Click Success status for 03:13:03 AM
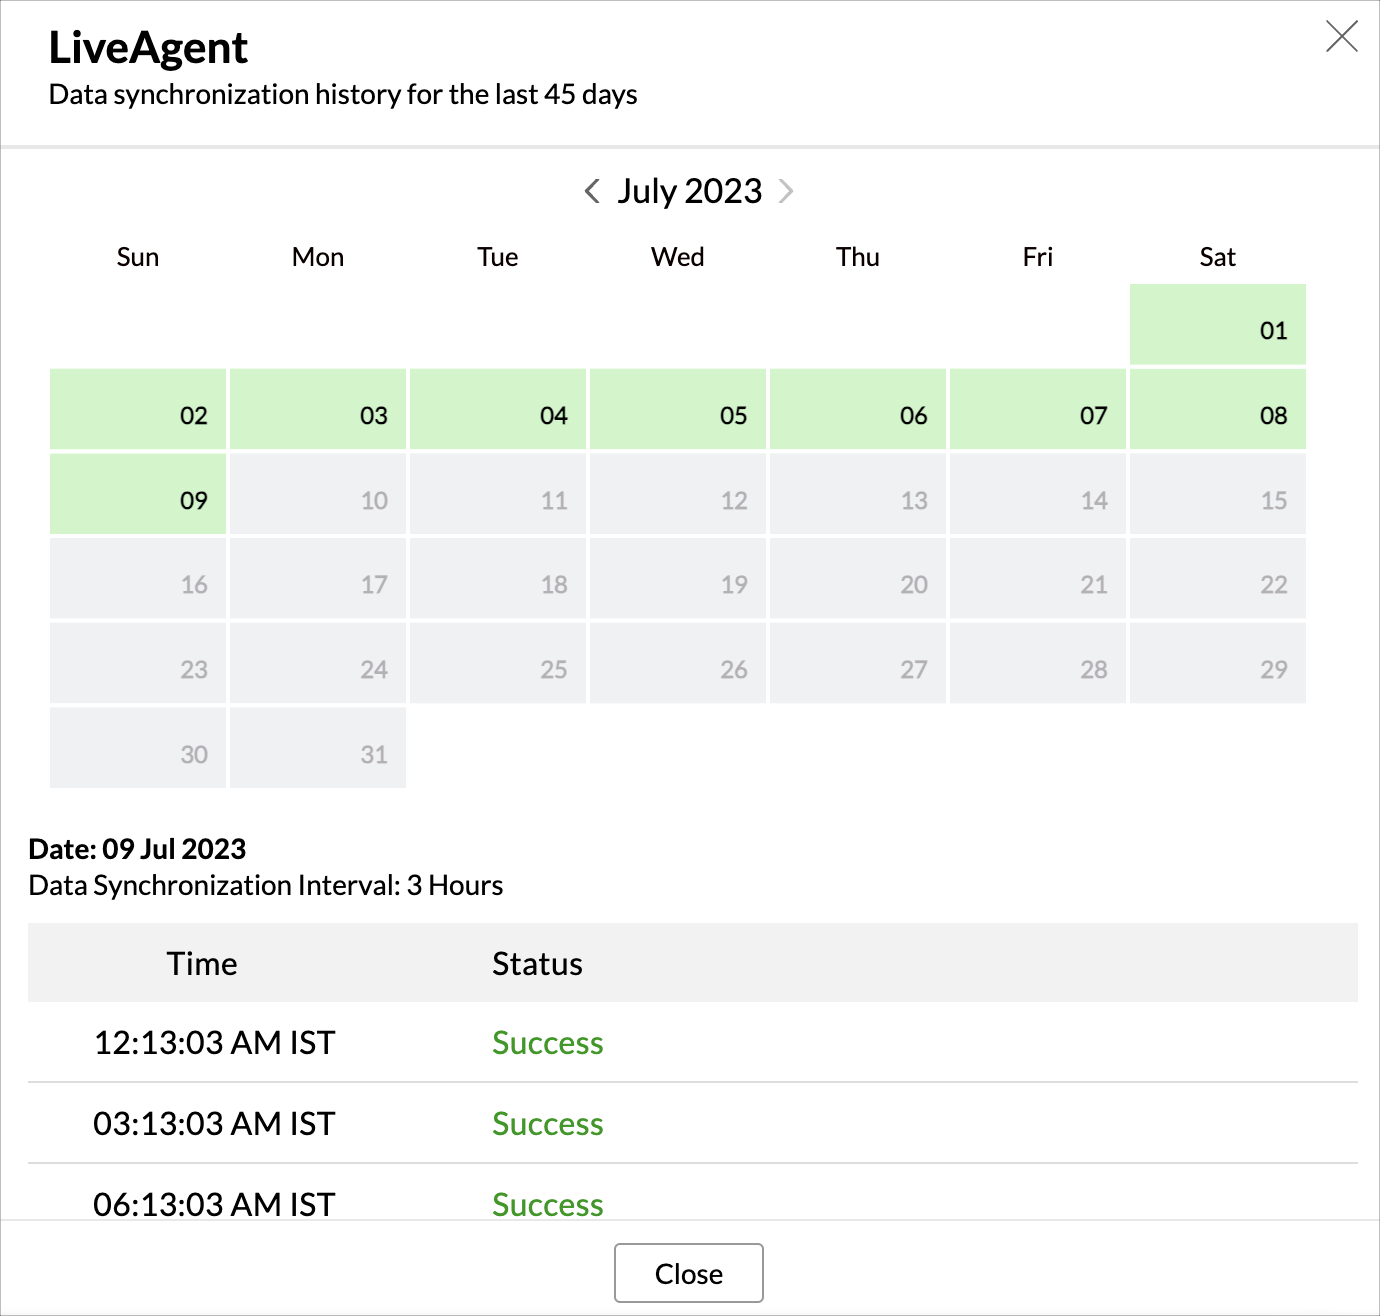The image size is (1380, 1316). point(547,1124)
